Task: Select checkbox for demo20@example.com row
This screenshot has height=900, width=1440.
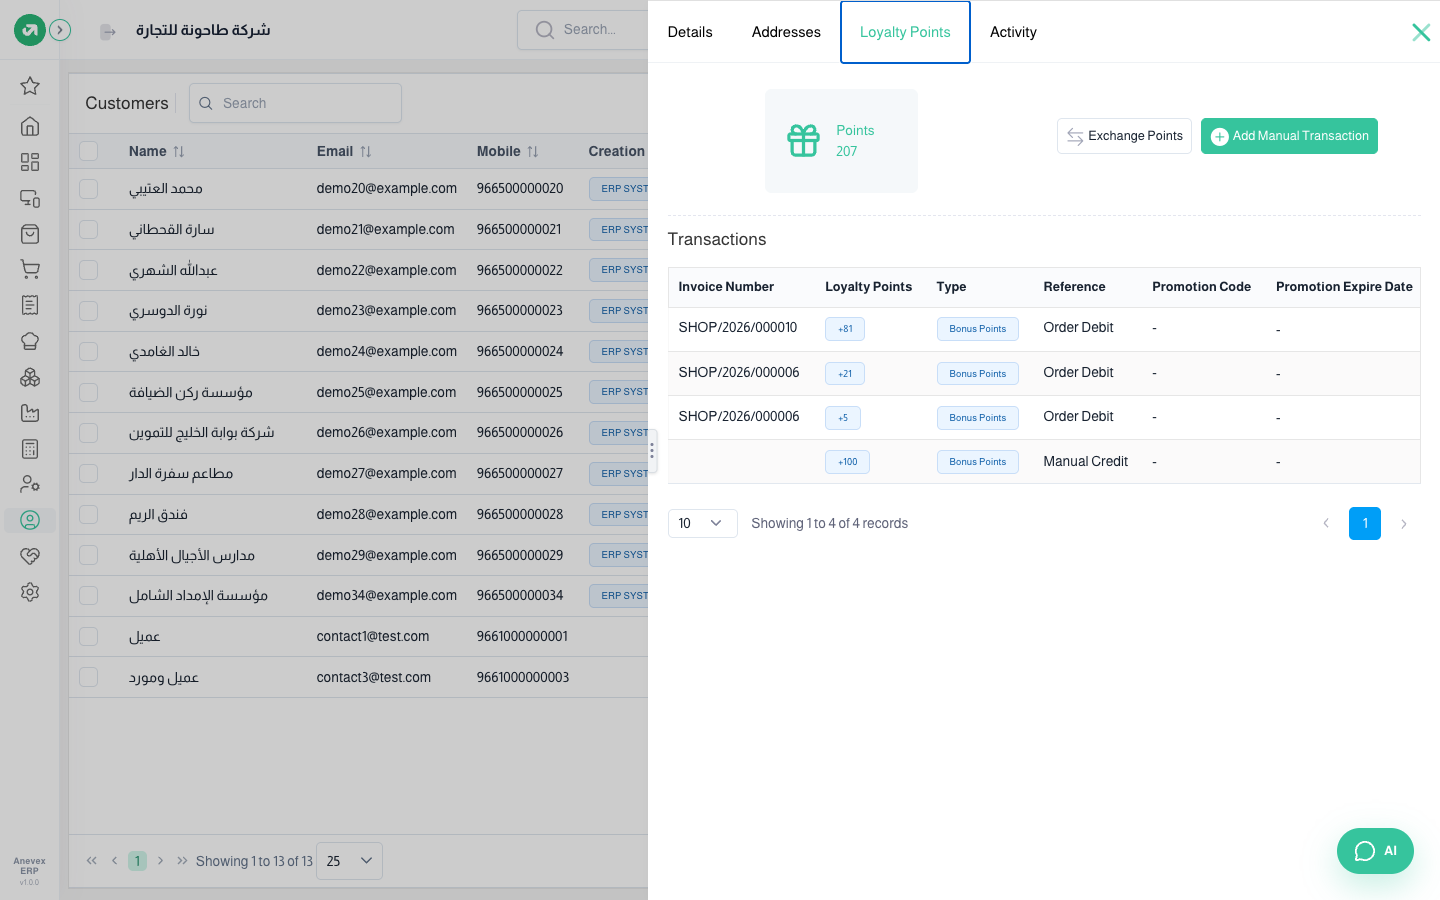Action: pos(89,188)
